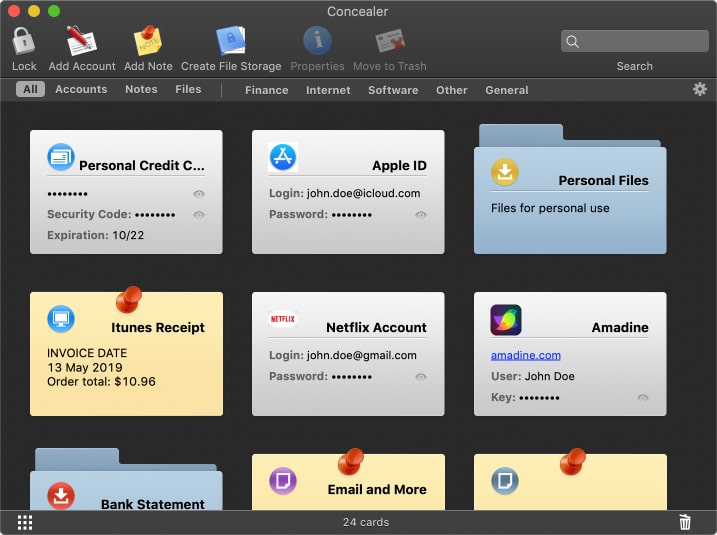Click the User: John Doe line

point(533,376)
